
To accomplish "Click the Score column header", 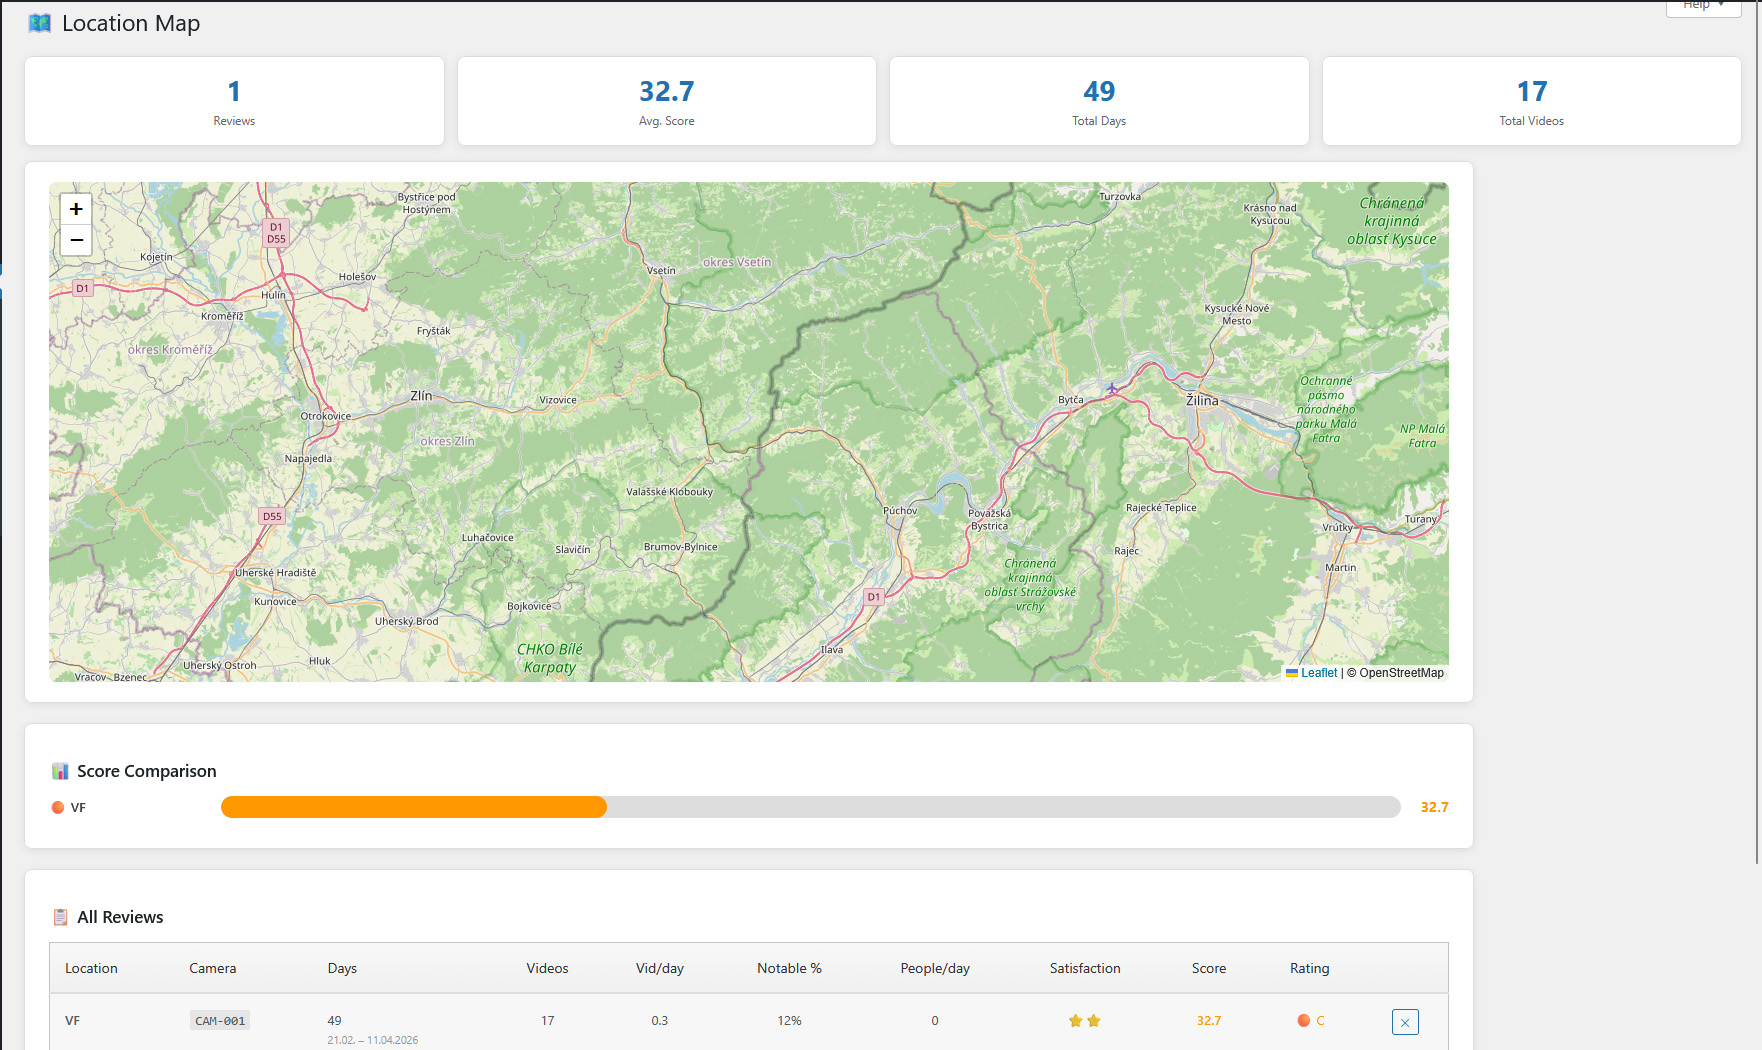I will point(1208,968).
